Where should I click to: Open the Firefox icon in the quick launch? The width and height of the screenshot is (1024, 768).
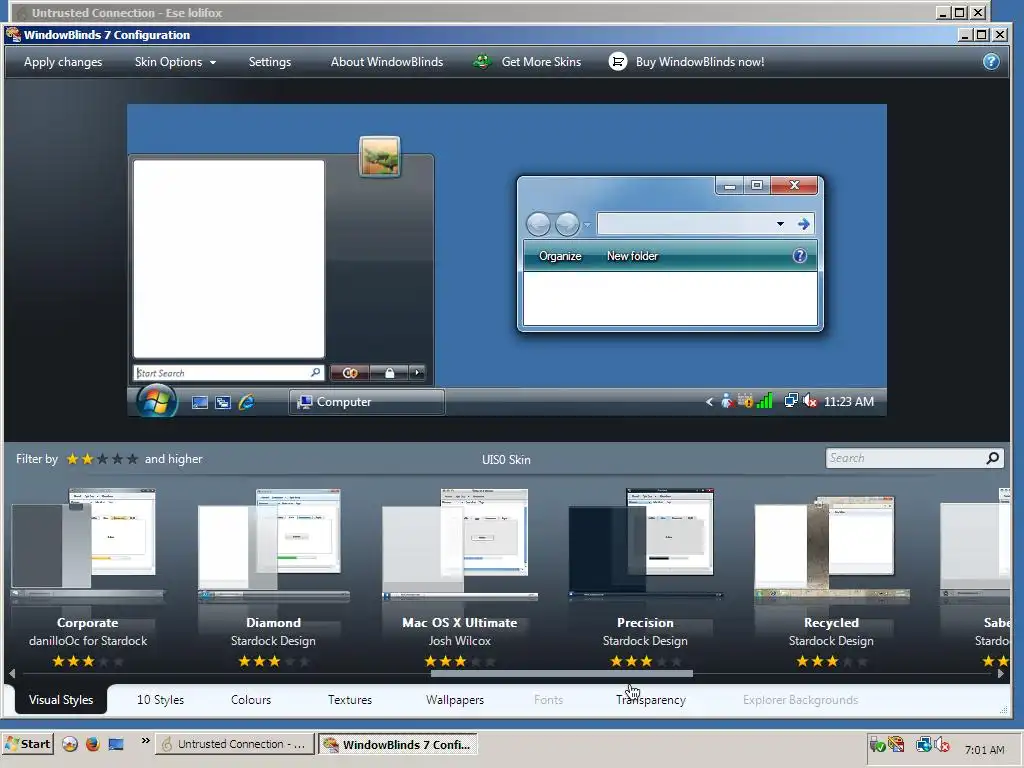click(93, 744)
